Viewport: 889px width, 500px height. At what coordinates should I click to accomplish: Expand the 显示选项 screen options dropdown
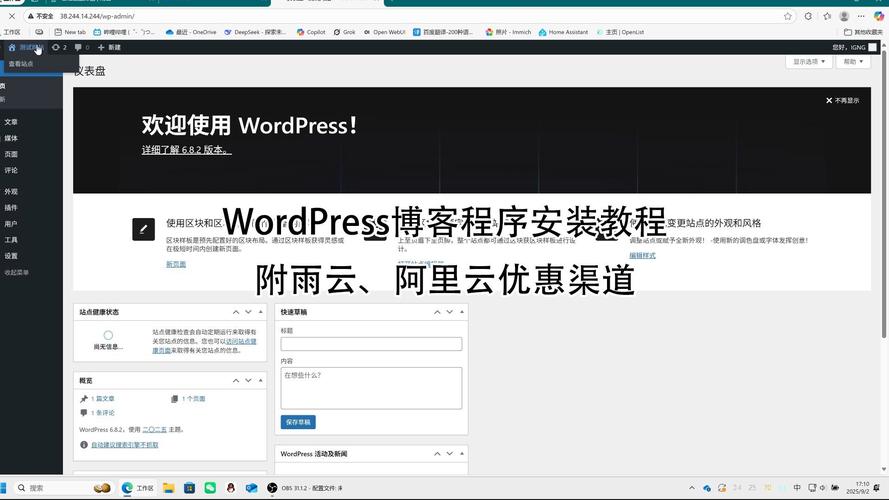809,62
